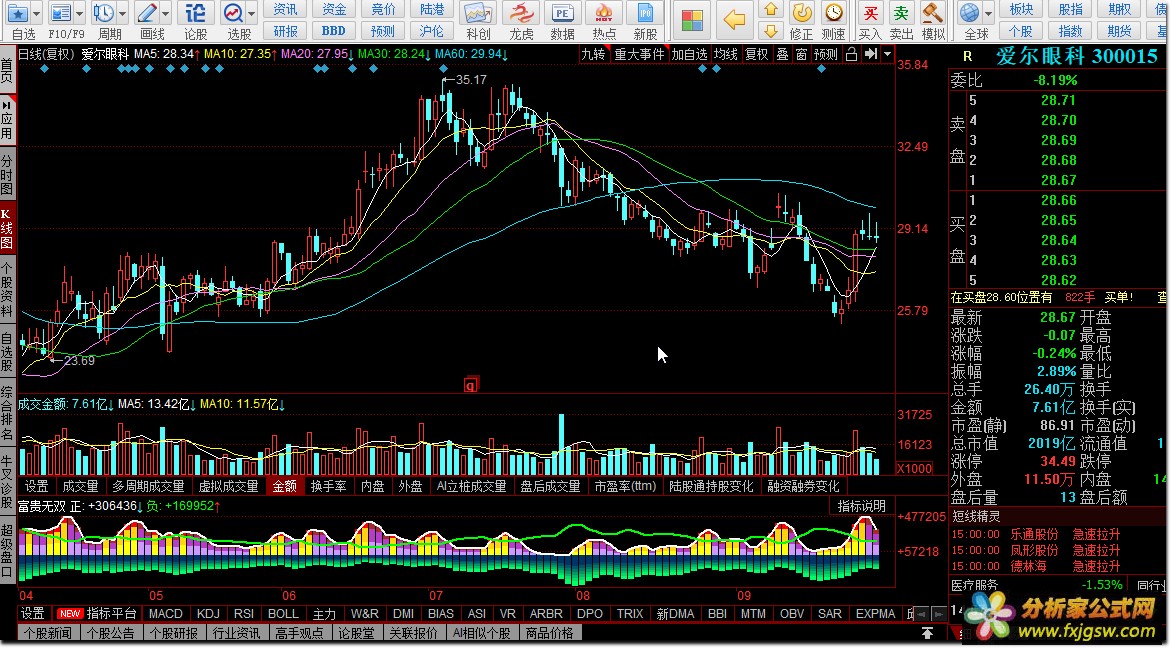Open the 模拟 simulated trading gavel icon
Image resolution: width=1172 pixels, height=648 pixels.
932,13
